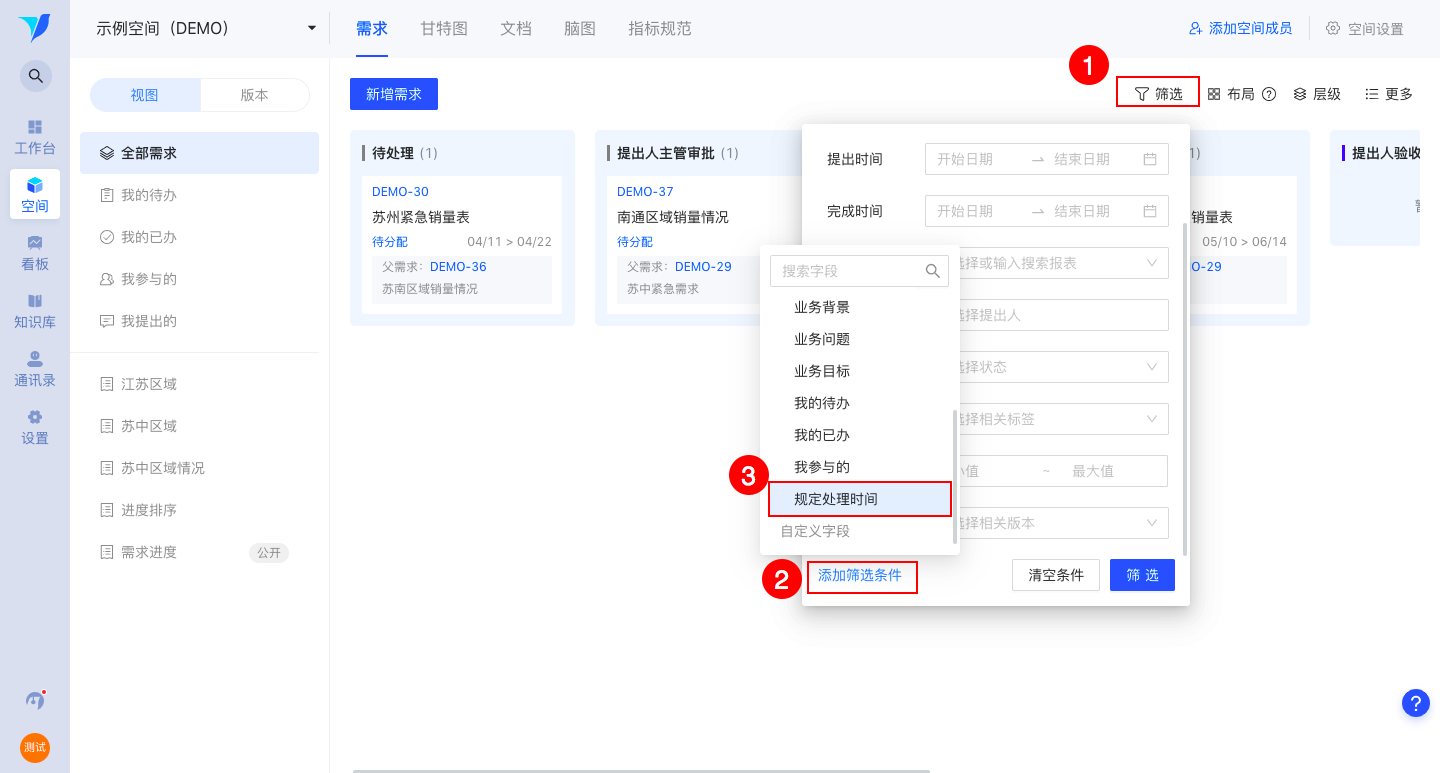Click the sidebar search magnifier icon
Image resolution: width=1440 pixels, height=773 pixels.
click(35, 75)
